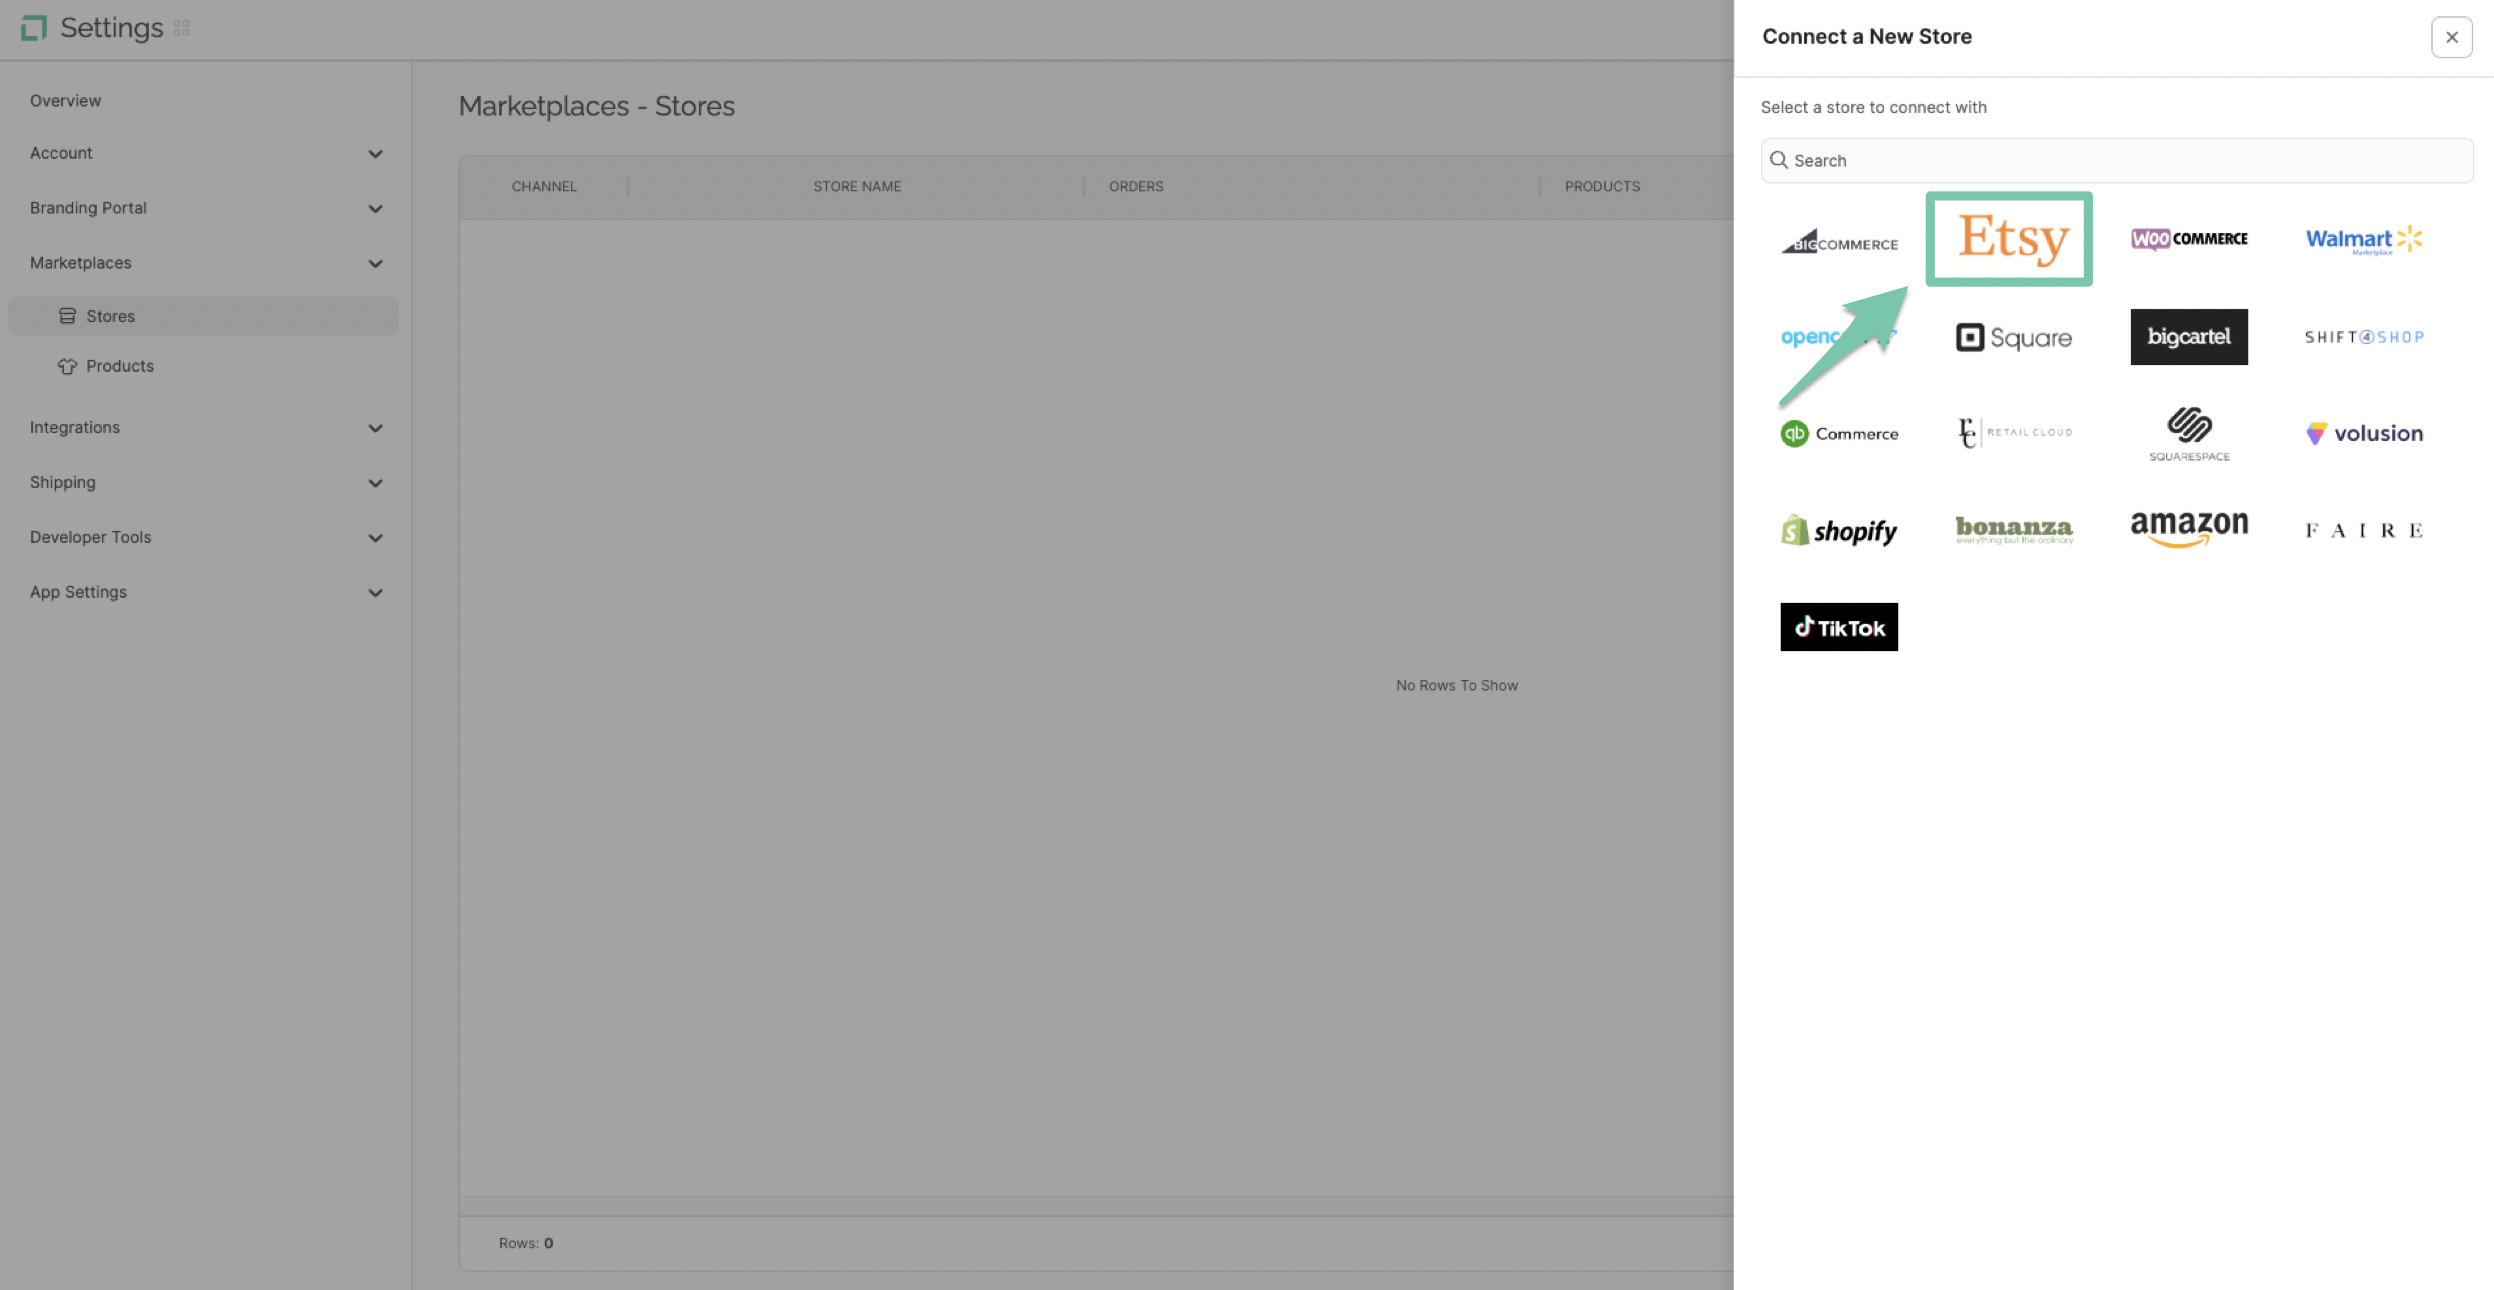This screenshot has width=2494, height=1290.
Task: Click the magnifier icon in search box
Action: click(1778, 160)
